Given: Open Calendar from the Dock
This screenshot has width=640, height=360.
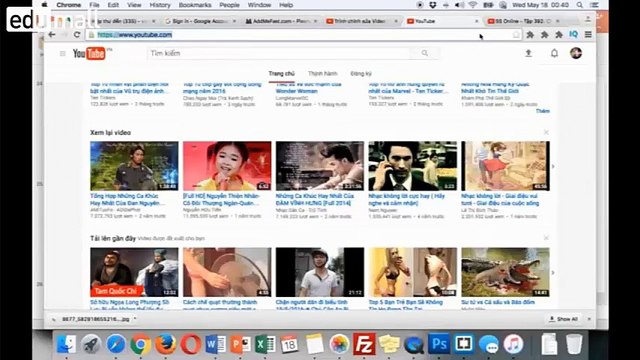Looking at the screenshot, I should [x=290, y=344].
